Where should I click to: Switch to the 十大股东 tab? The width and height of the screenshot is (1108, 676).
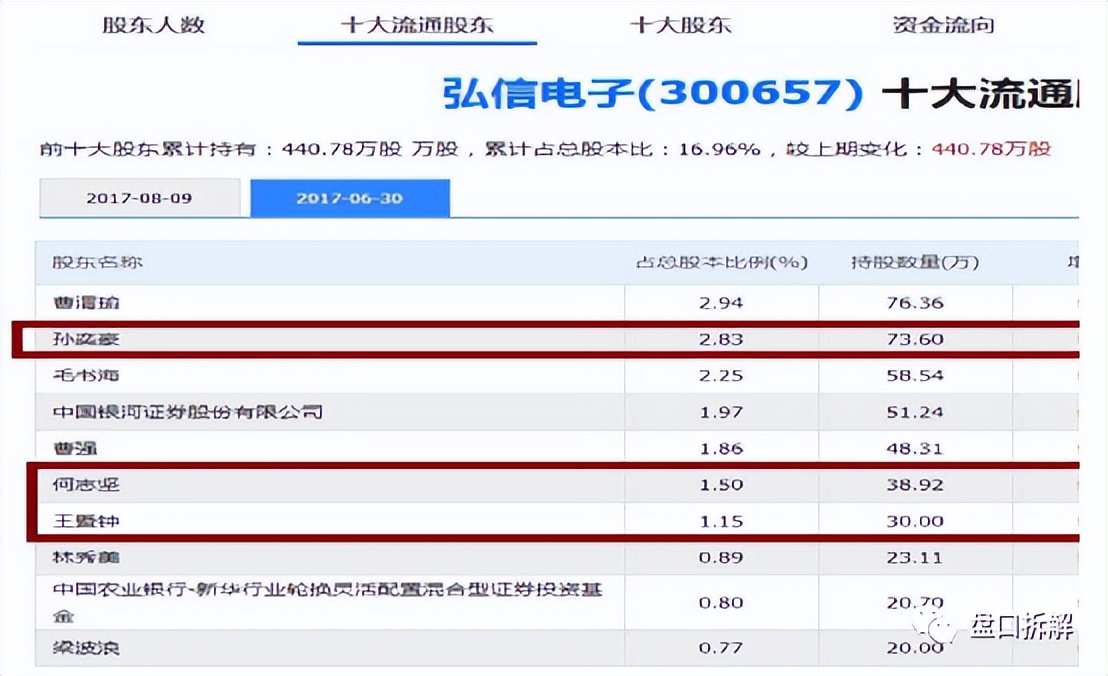click(x=680, y=25)
